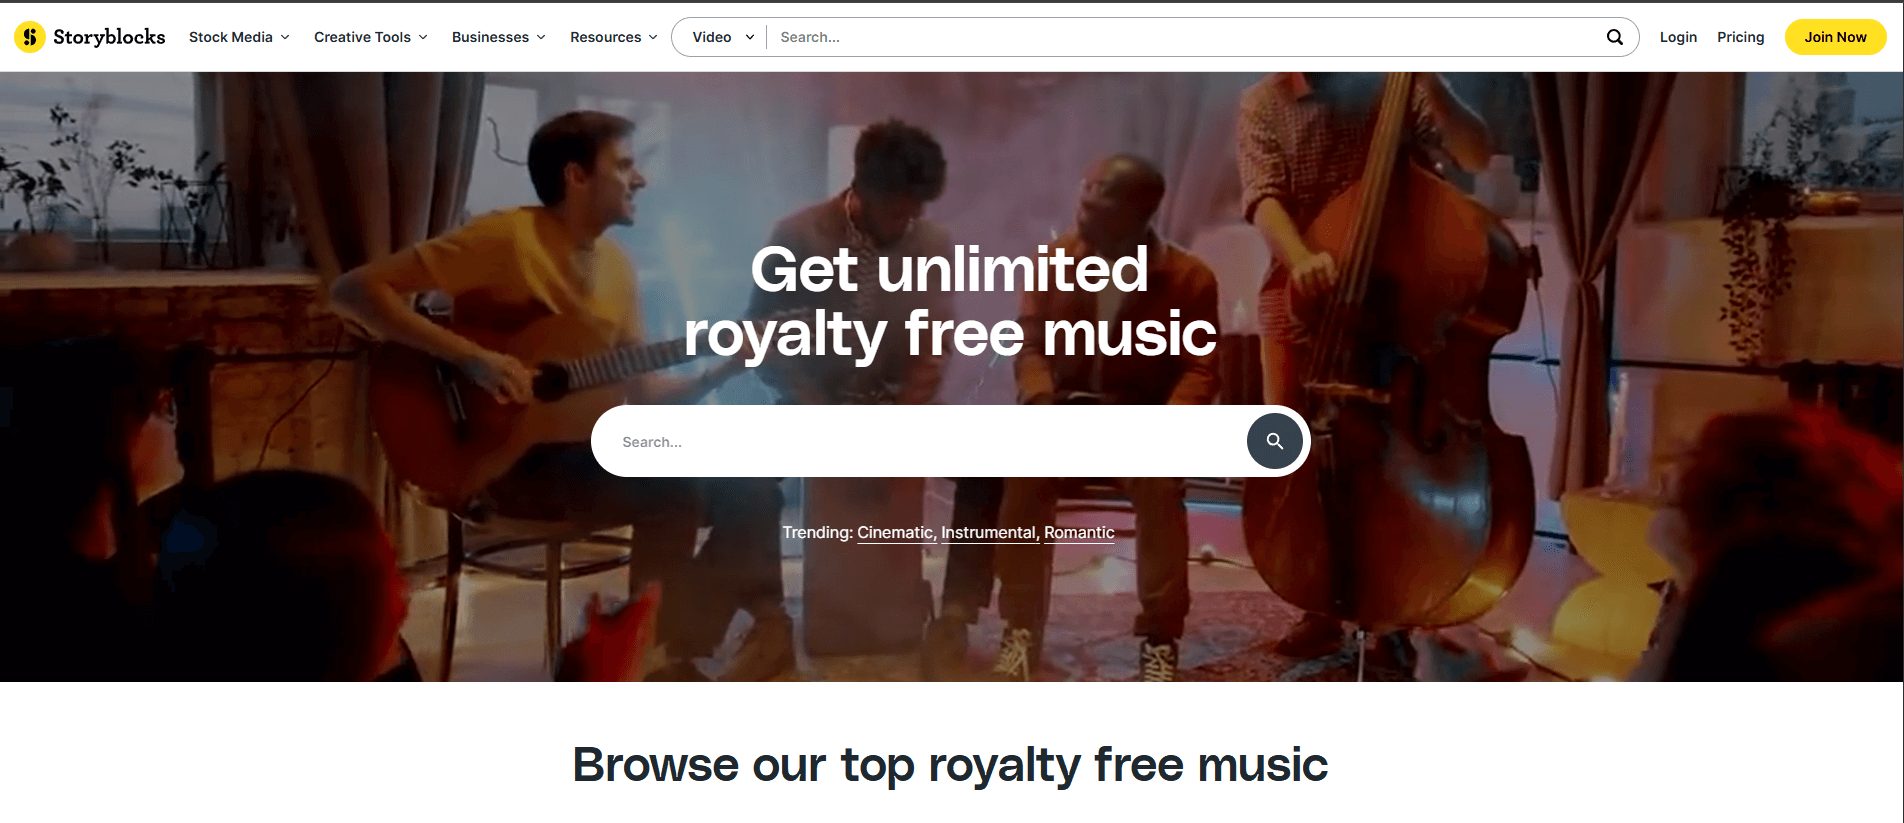Go to the Login page
Image resolution: width=1904 pixels, height=823 pixels.
(1678, 37)
